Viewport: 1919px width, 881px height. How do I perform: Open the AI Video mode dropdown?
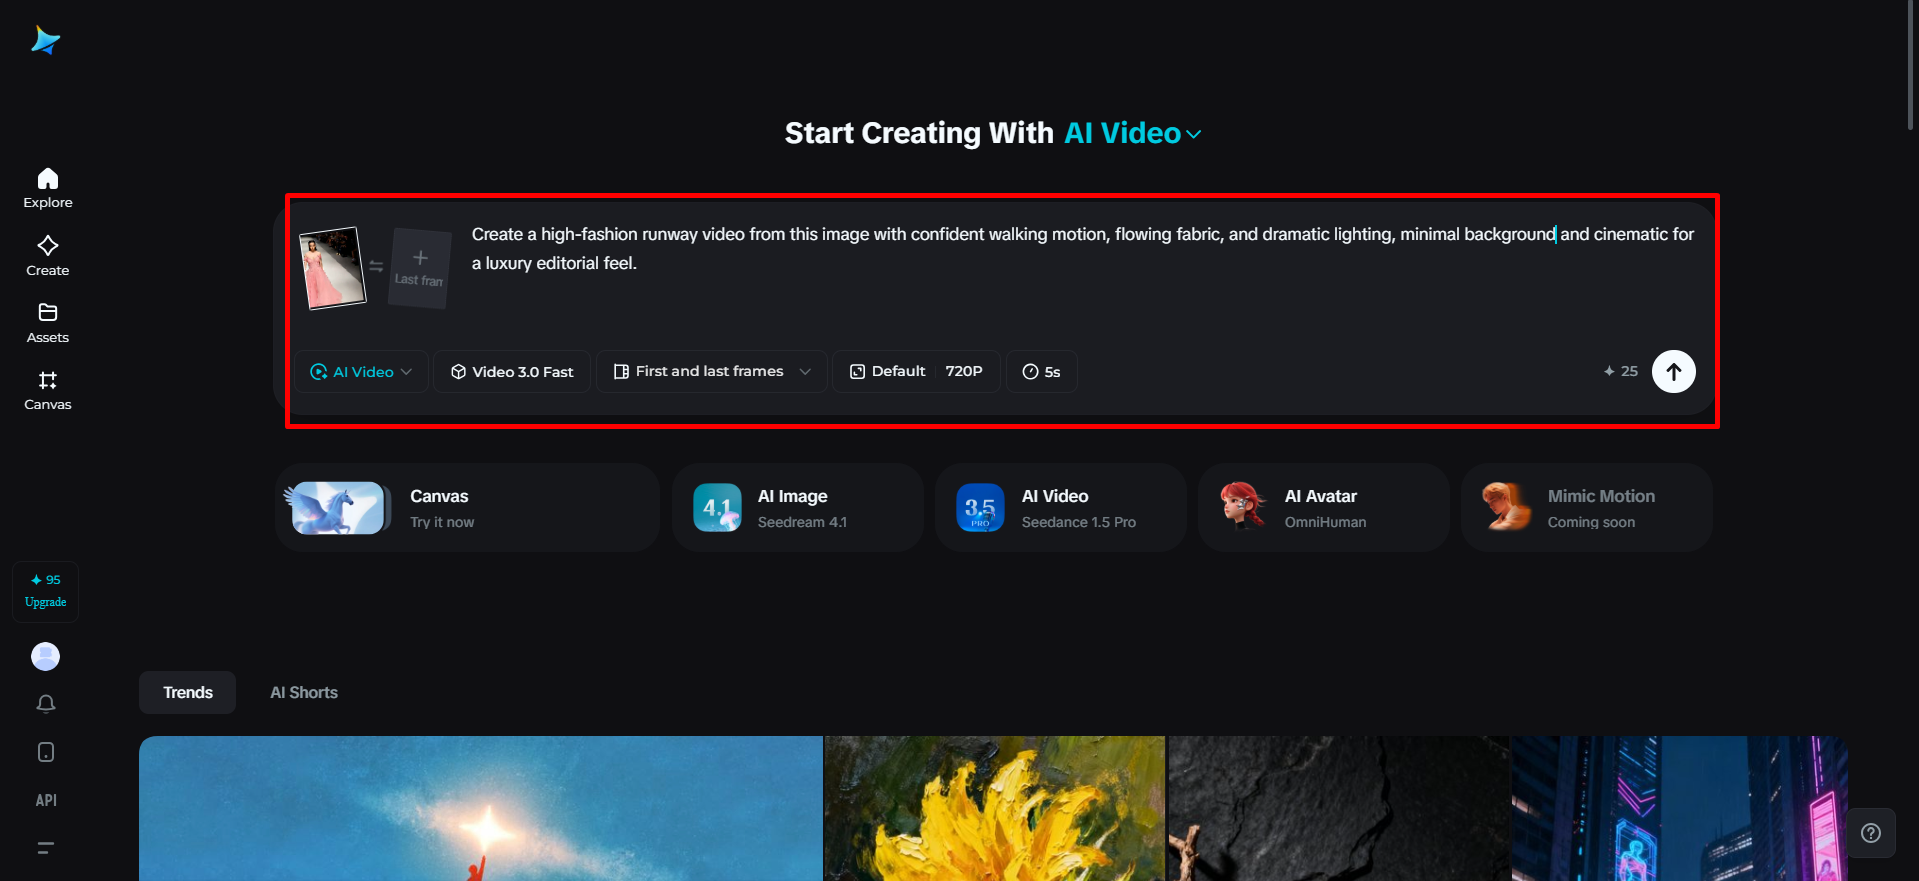(x=361, y=371)
